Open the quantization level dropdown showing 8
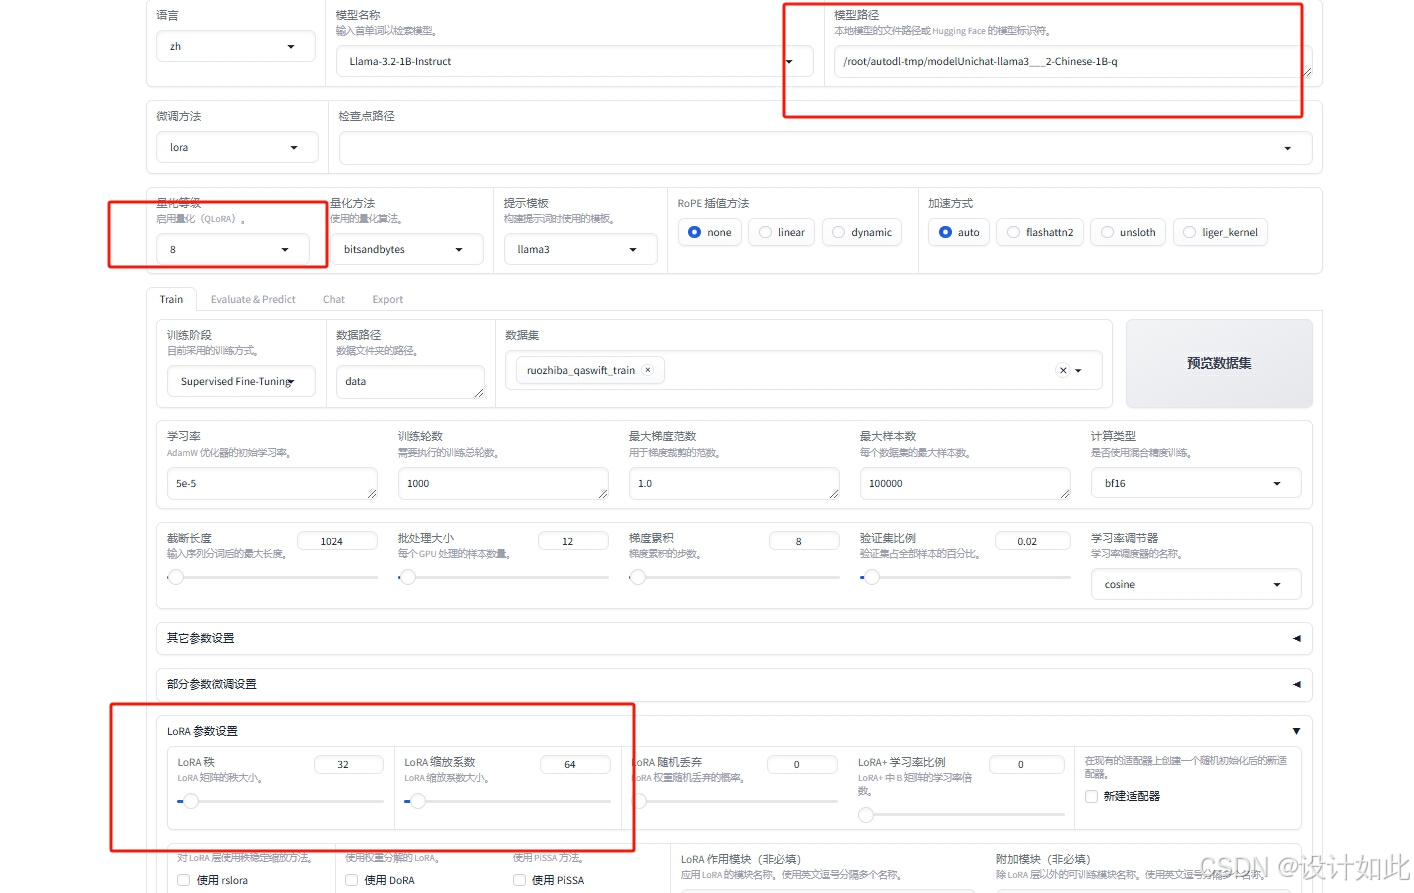This screenshot has width=1414, height=893. tap(233, 249)
